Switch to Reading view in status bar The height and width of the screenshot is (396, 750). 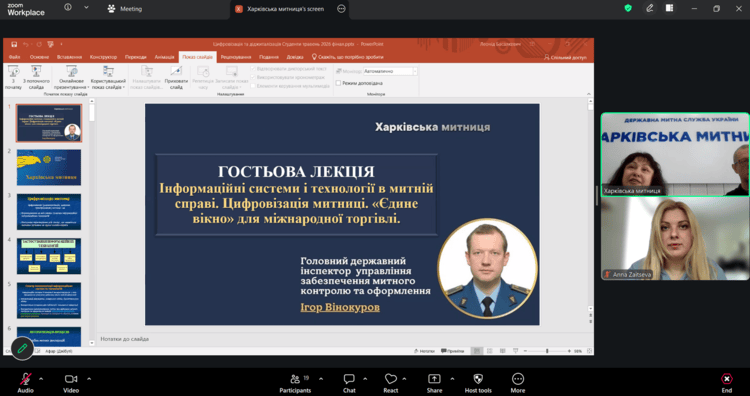(x=502, y=351)
